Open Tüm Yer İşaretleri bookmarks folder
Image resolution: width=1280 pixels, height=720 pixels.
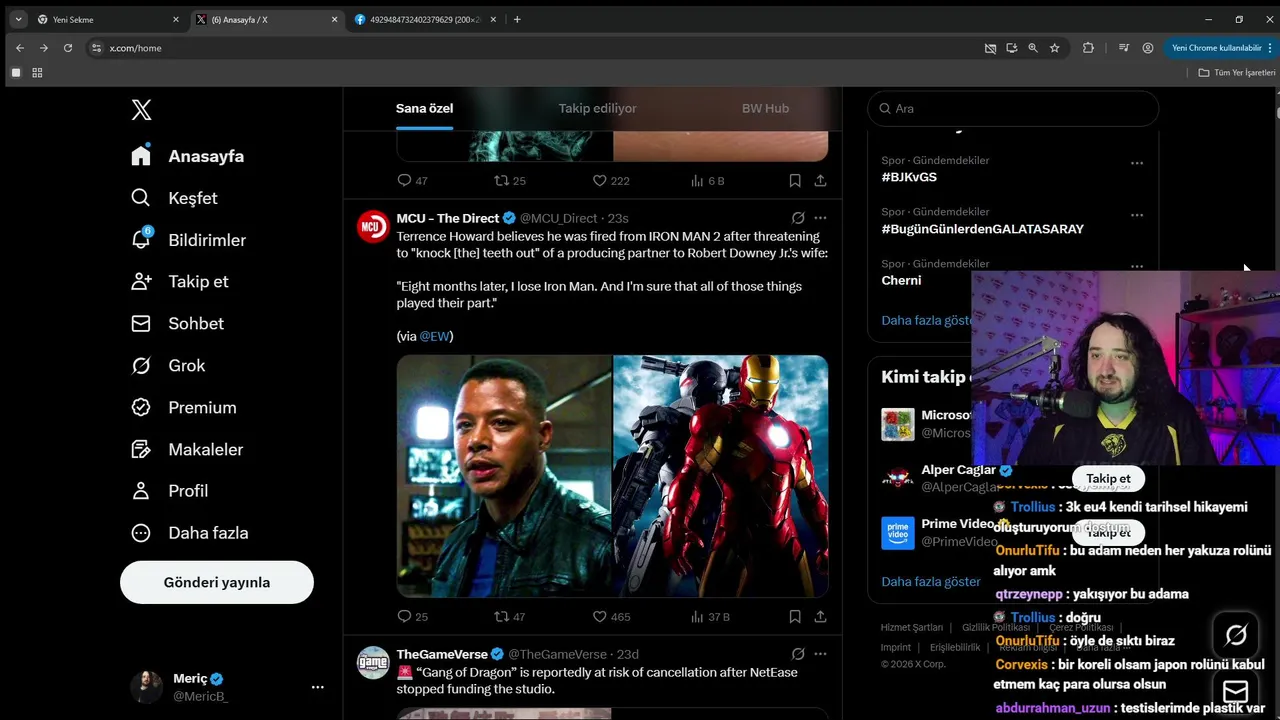point(1237,72)
